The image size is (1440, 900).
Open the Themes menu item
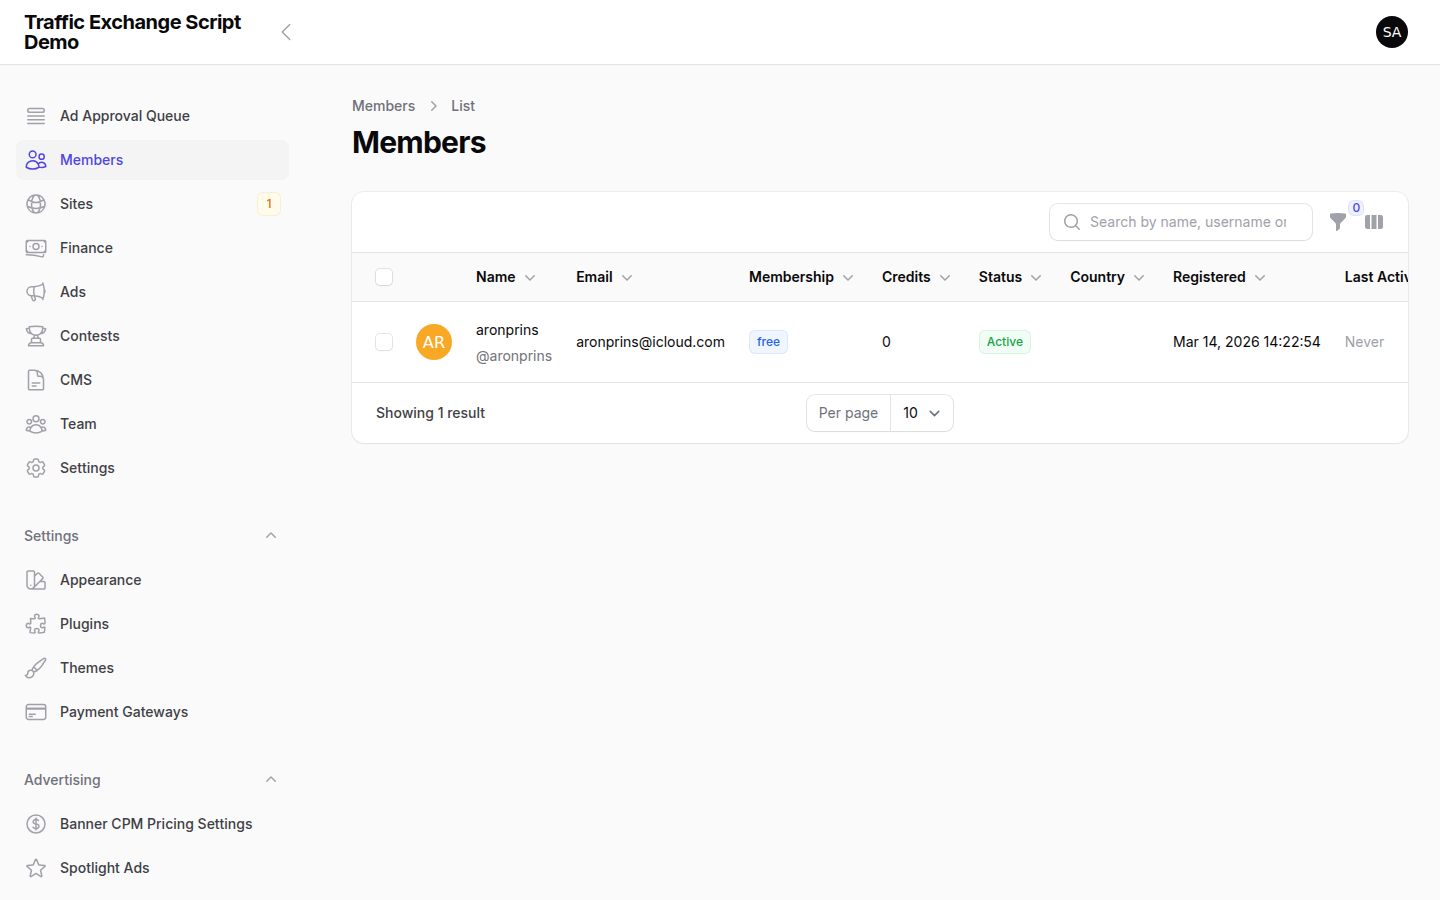[x=87, y=667]
